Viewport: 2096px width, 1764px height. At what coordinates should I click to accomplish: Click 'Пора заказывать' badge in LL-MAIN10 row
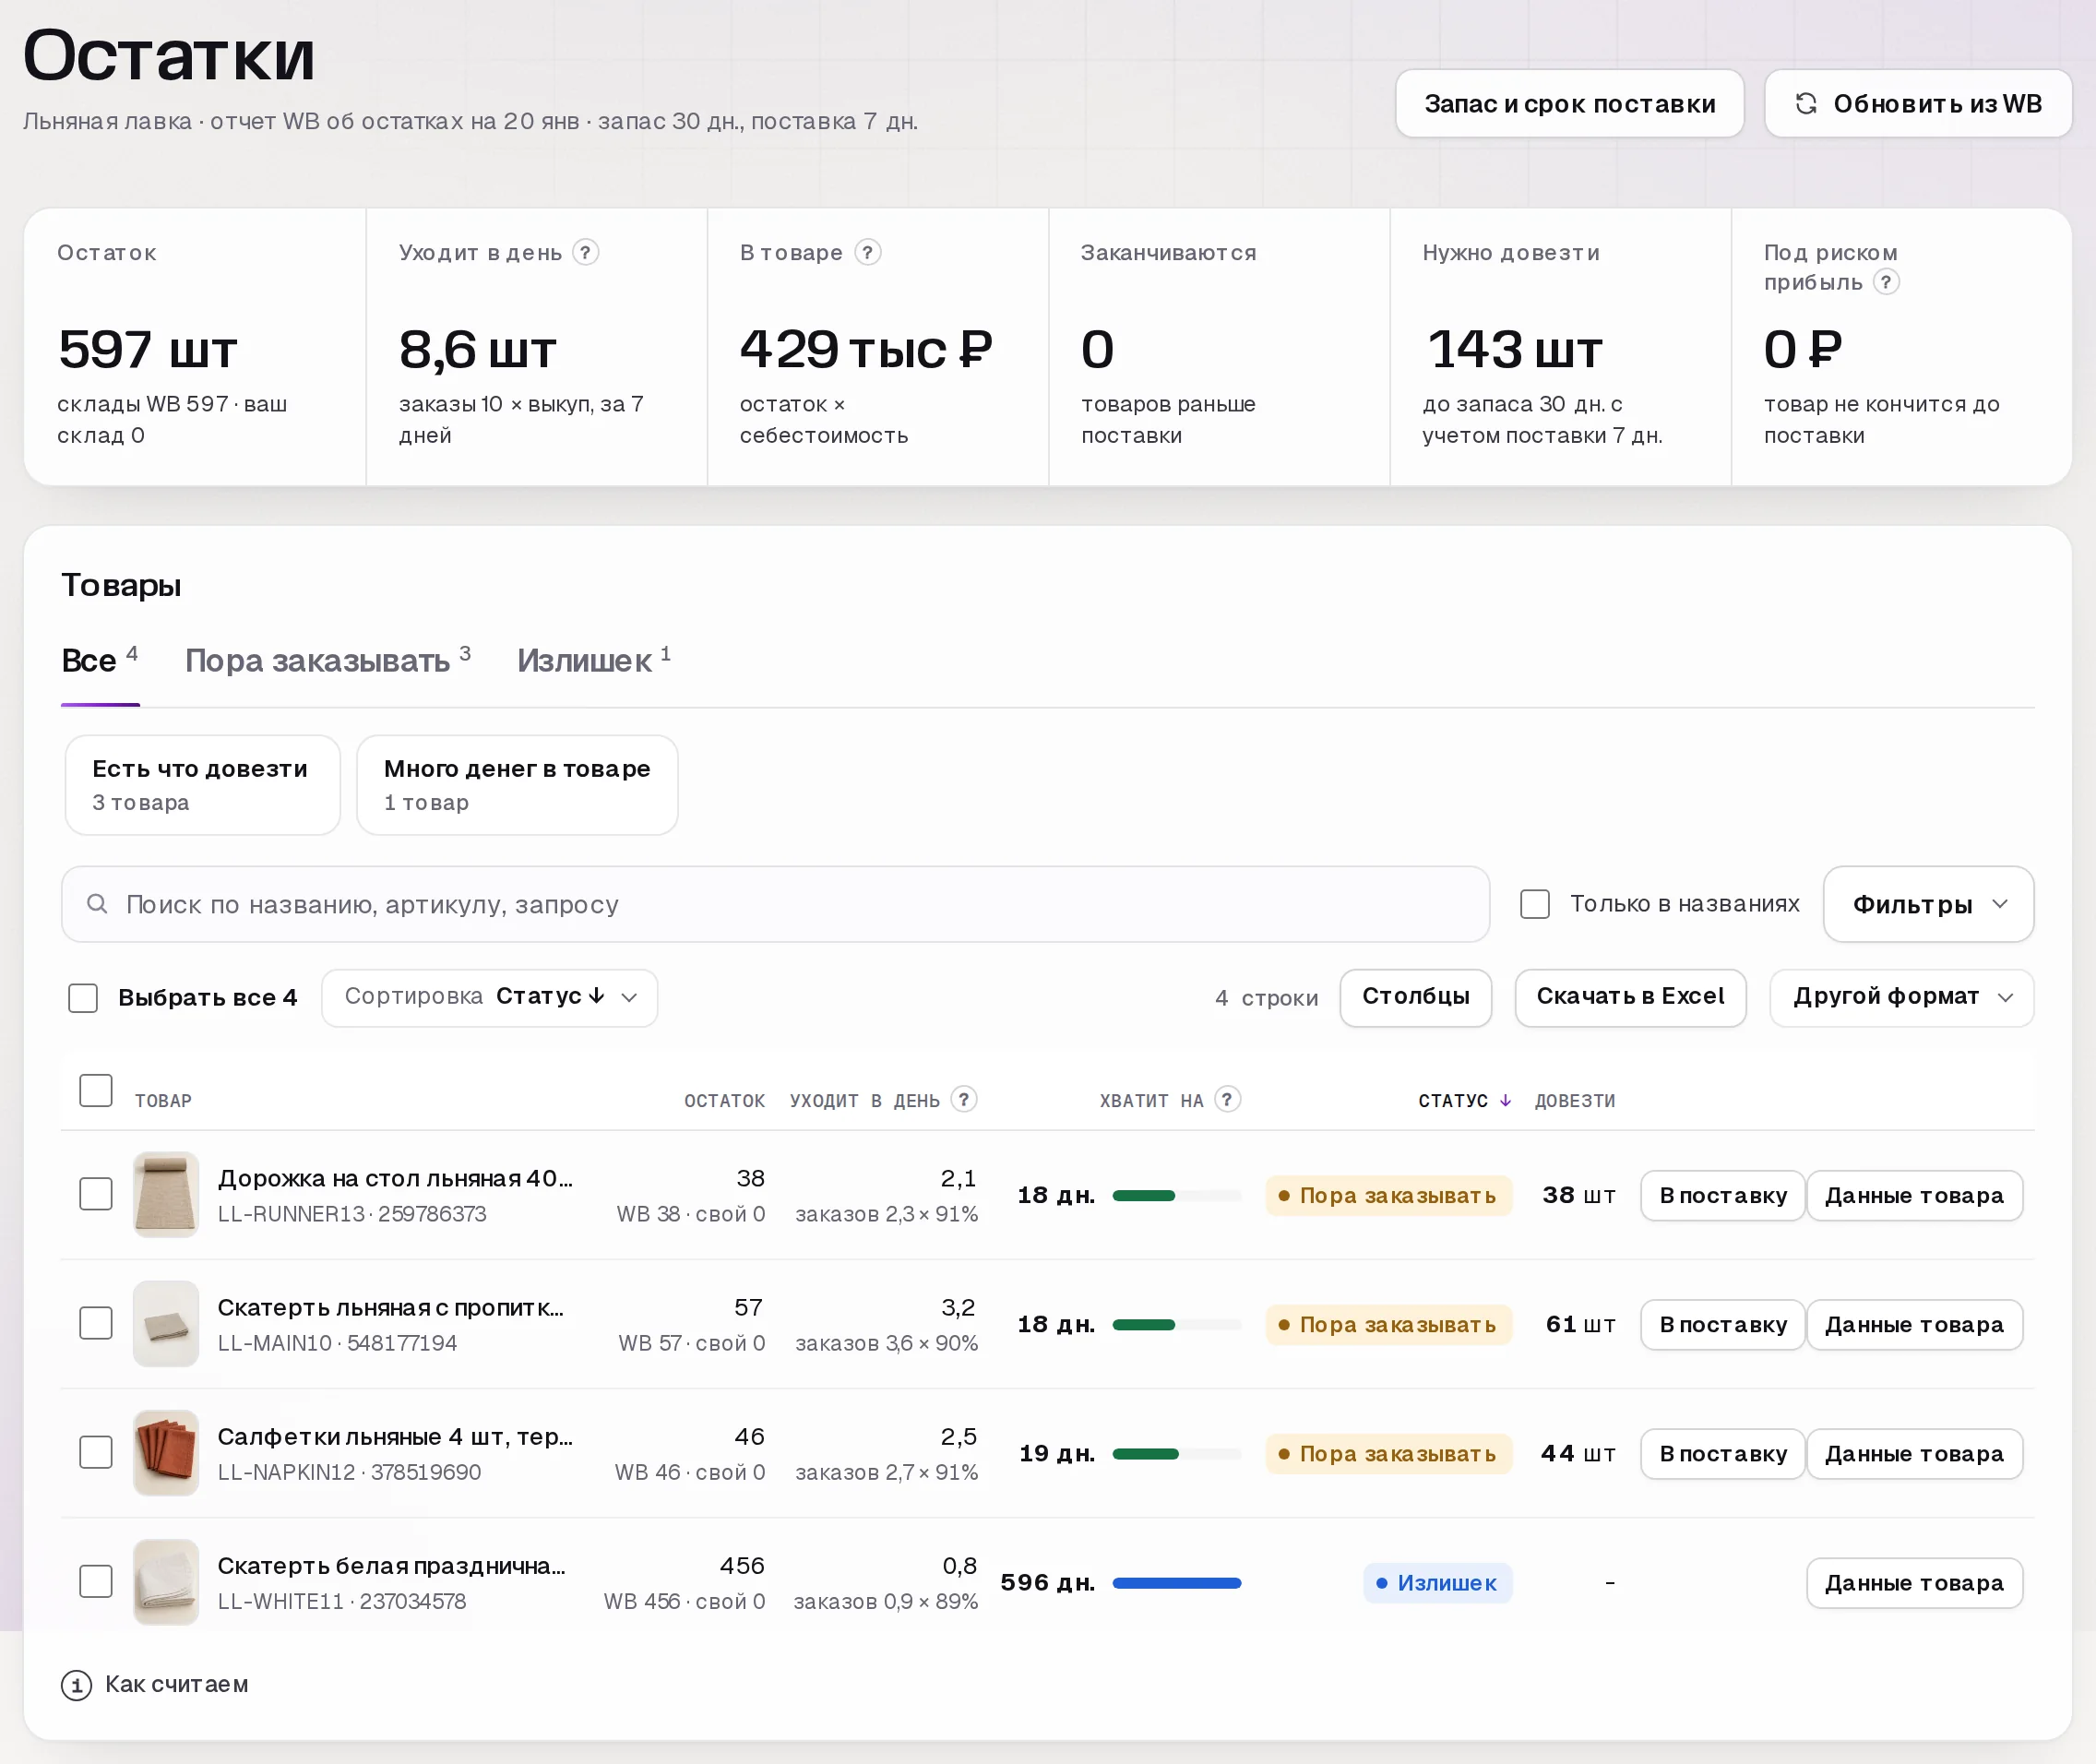[1388, 1325]
